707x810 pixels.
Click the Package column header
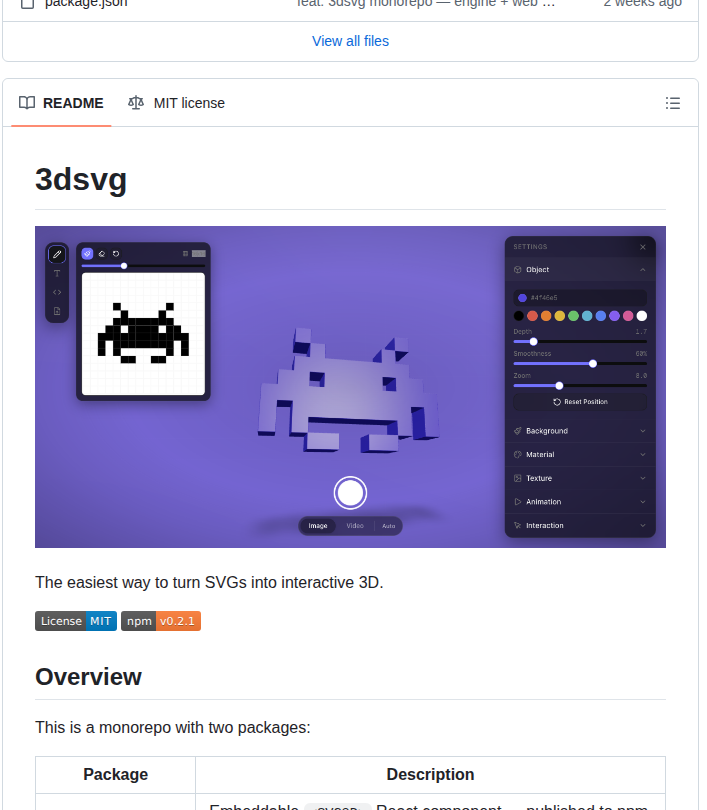pyautogui.click(x=116, y=774)
